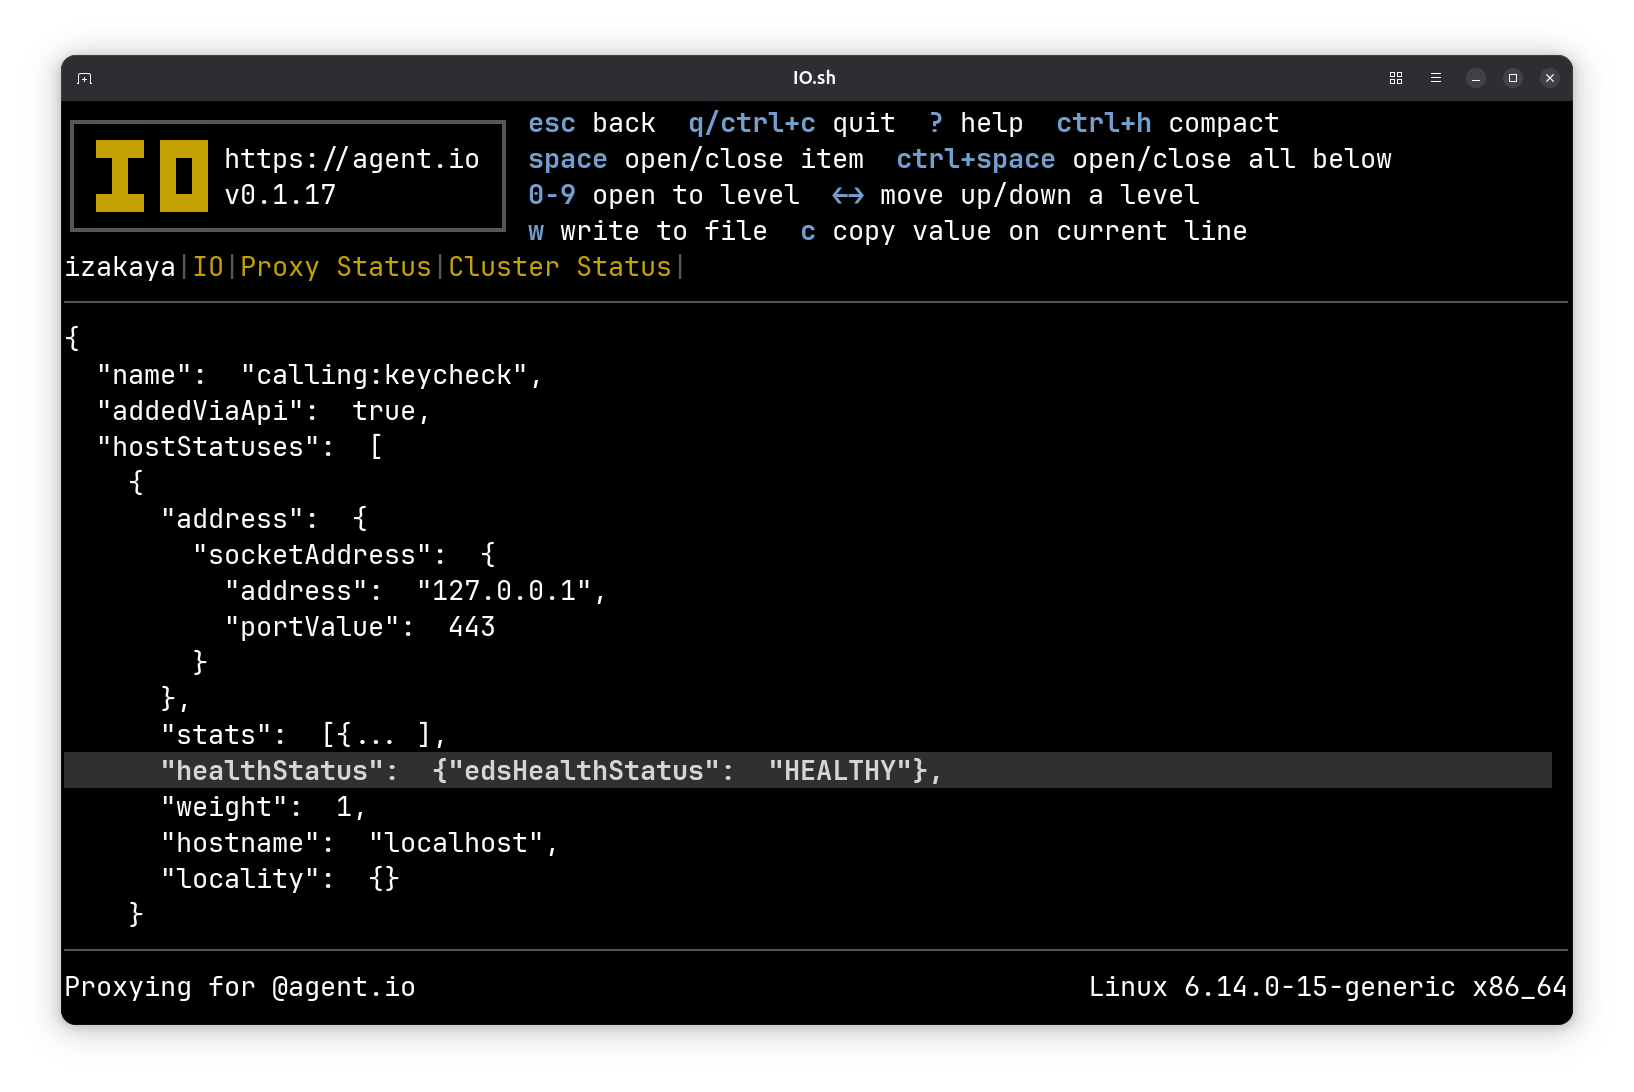
Task: Click the Linux 6.14.0-15-generic x86_64 status
Action: 1328,987
